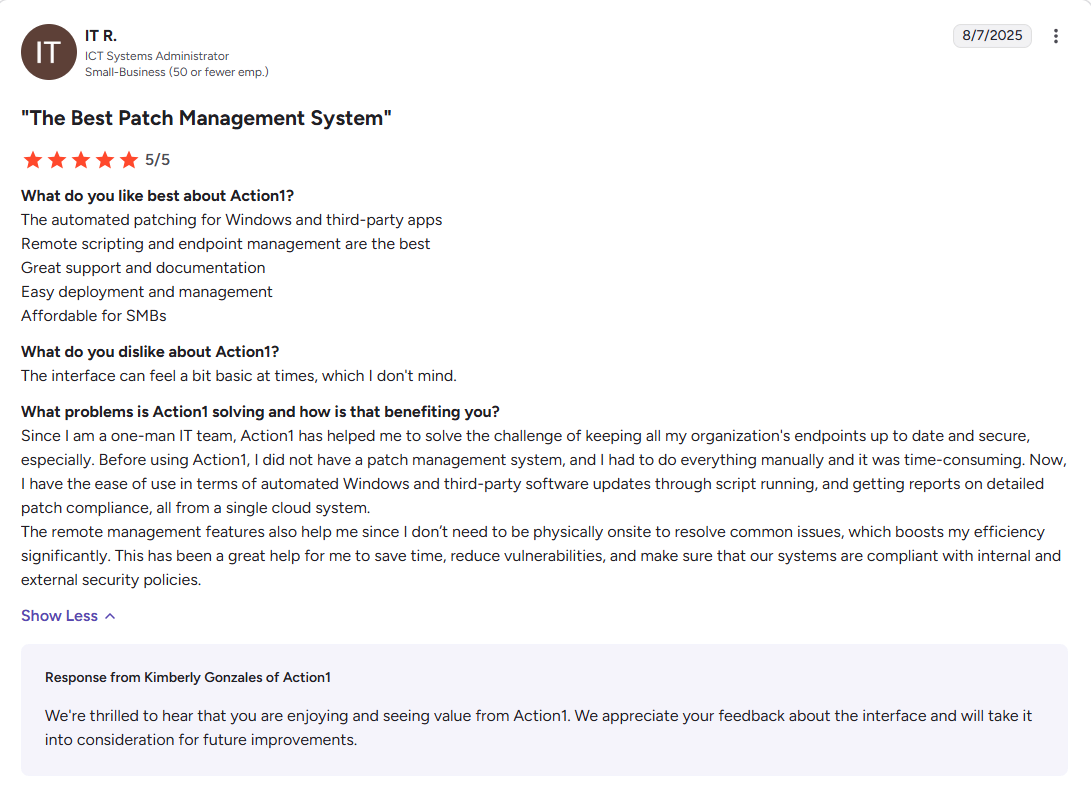Click "What do you like best" heading

[x=157, y=196]
